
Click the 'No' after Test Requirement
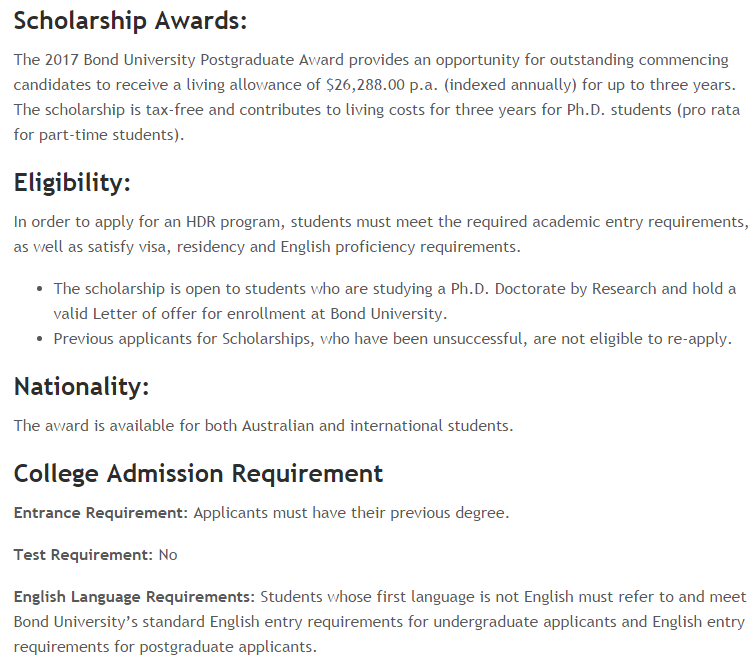coord(168,555)
